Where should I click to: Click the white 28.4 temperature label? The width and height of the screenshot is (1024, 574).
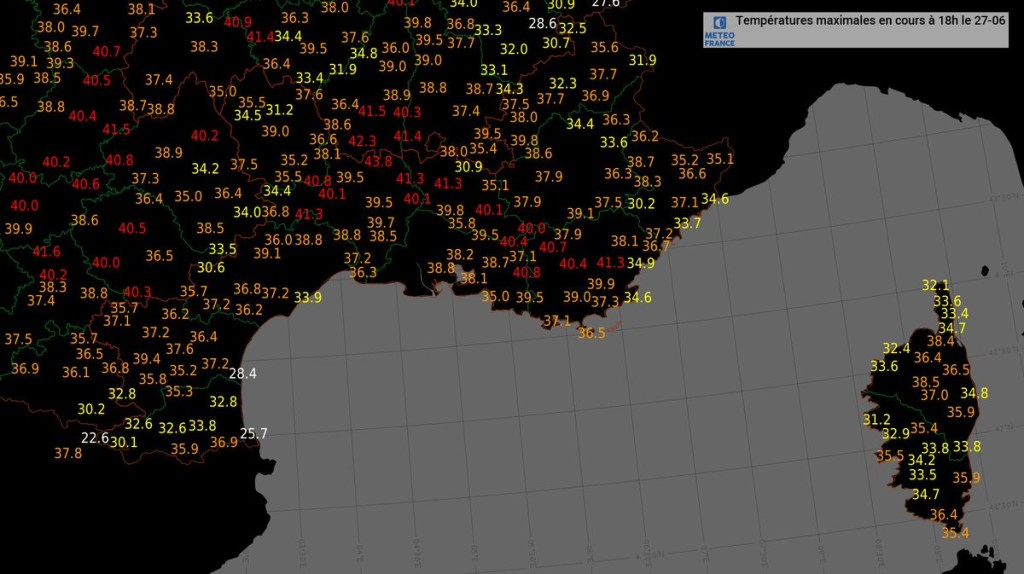tap(242, 374)
